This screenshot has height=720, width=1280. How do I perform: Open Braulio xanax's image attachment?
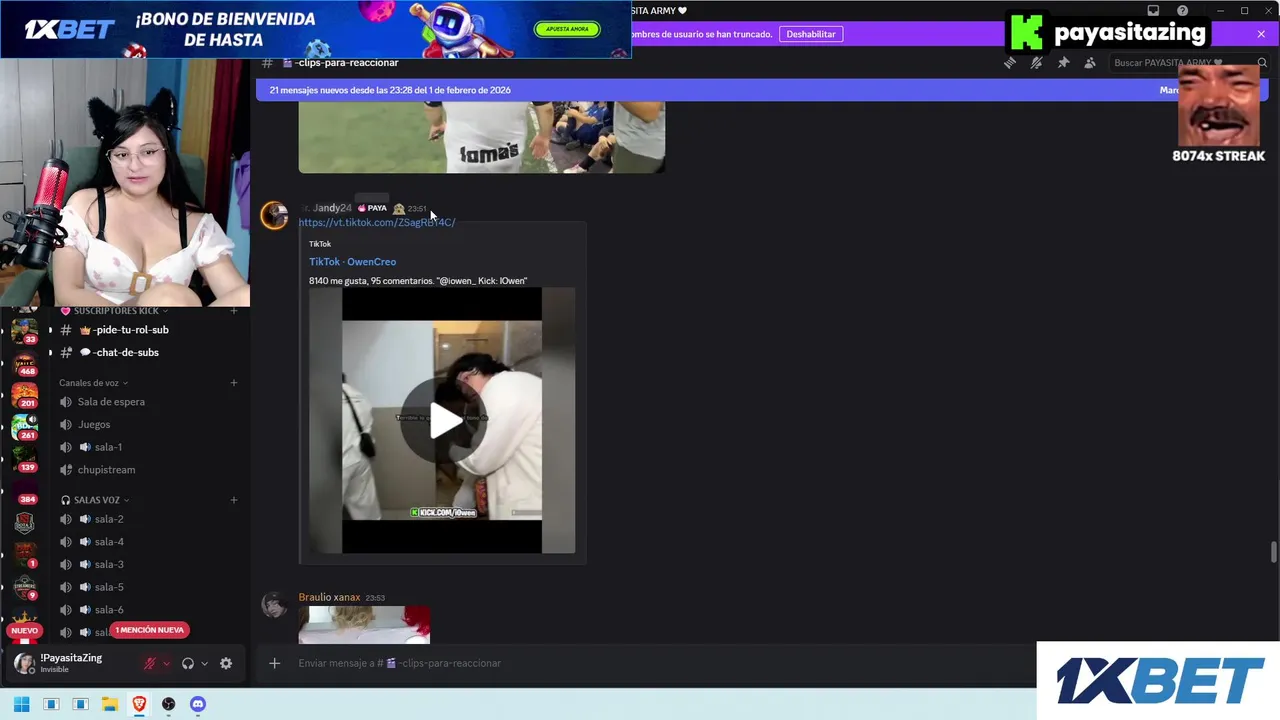coord(364,625)
